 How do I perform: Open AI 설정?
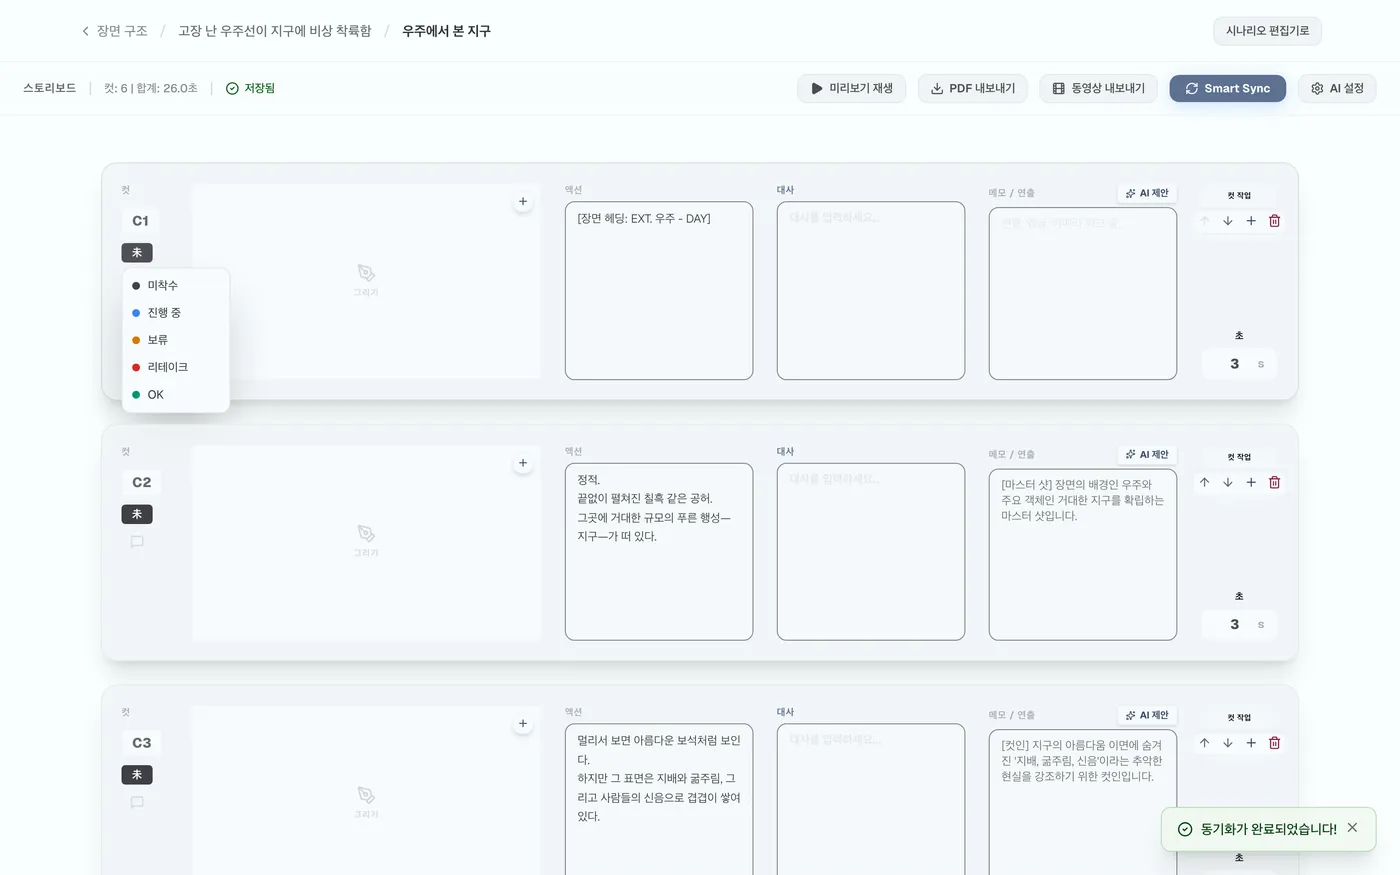[x=1337, y=88]
